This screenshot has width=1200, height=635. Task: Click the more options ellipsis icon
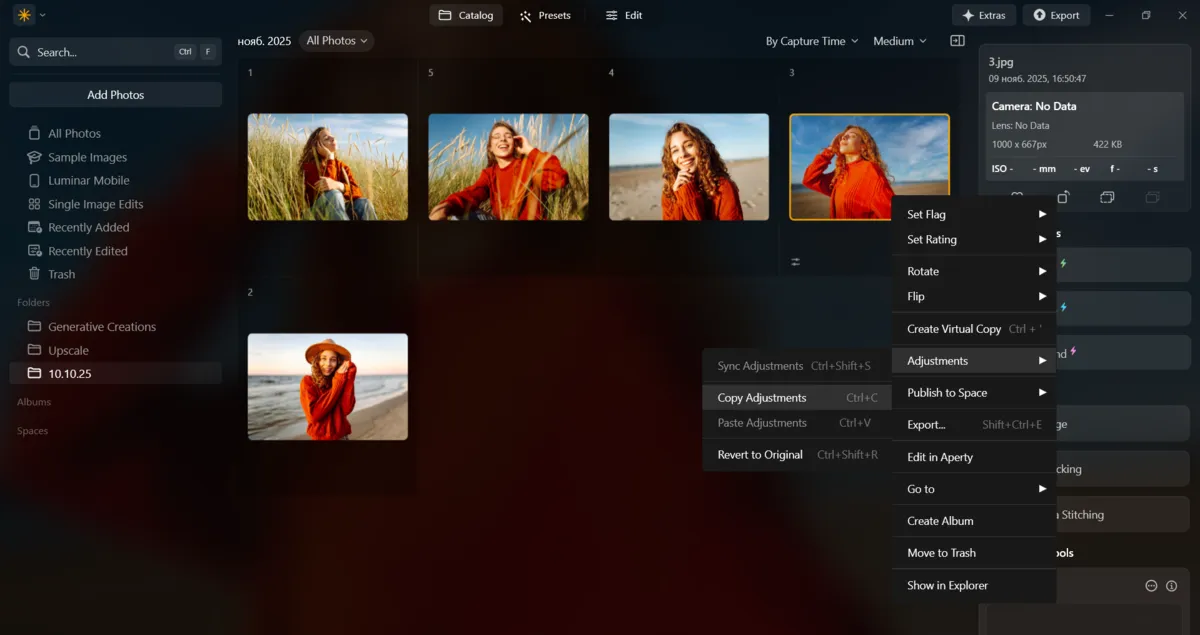point(1151,586)
